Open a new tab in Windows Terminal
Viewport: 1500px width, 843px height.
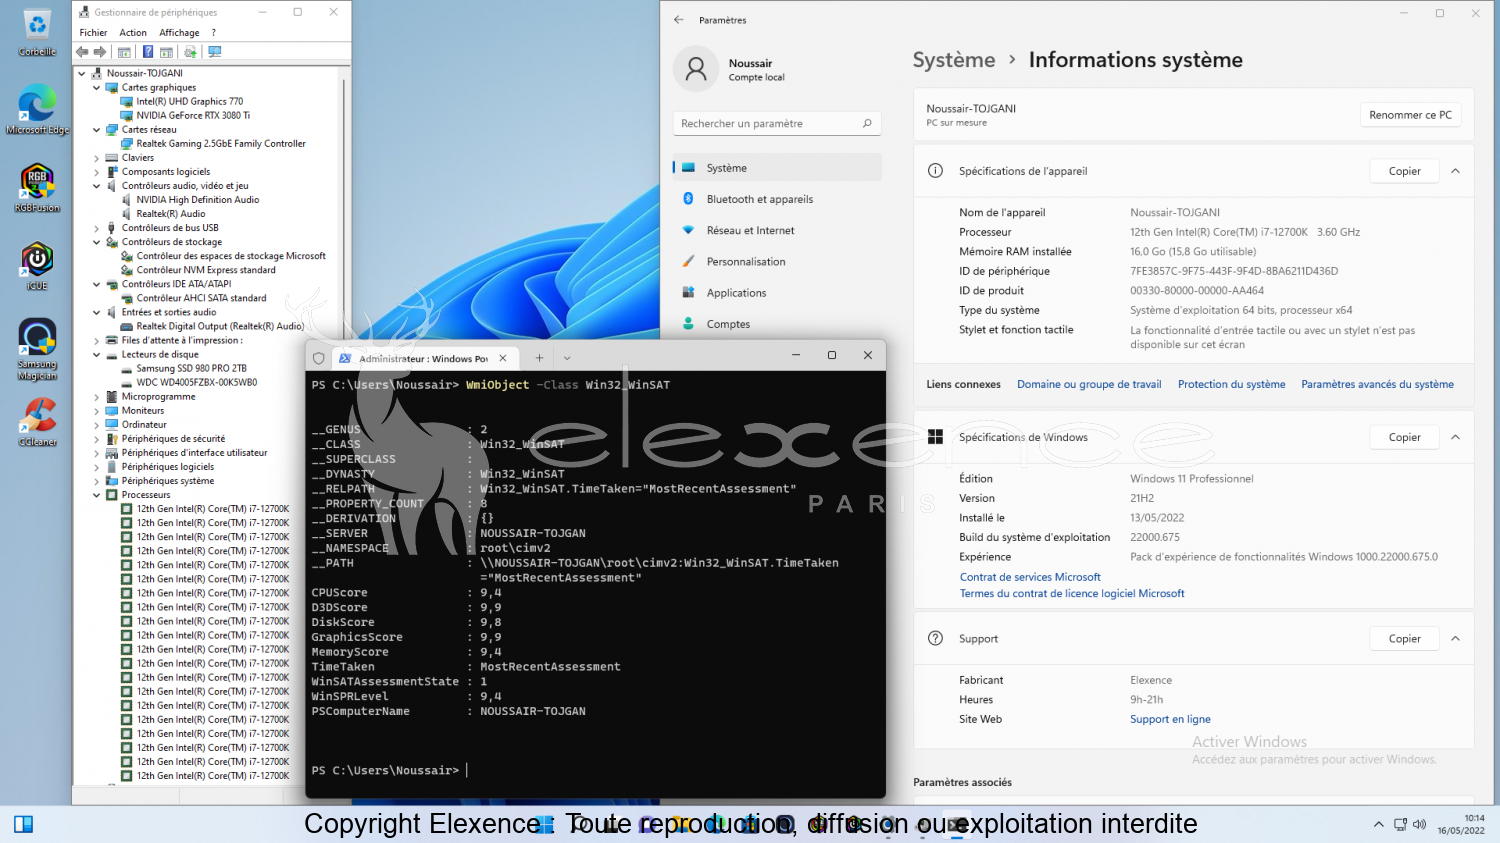point(539,358)
